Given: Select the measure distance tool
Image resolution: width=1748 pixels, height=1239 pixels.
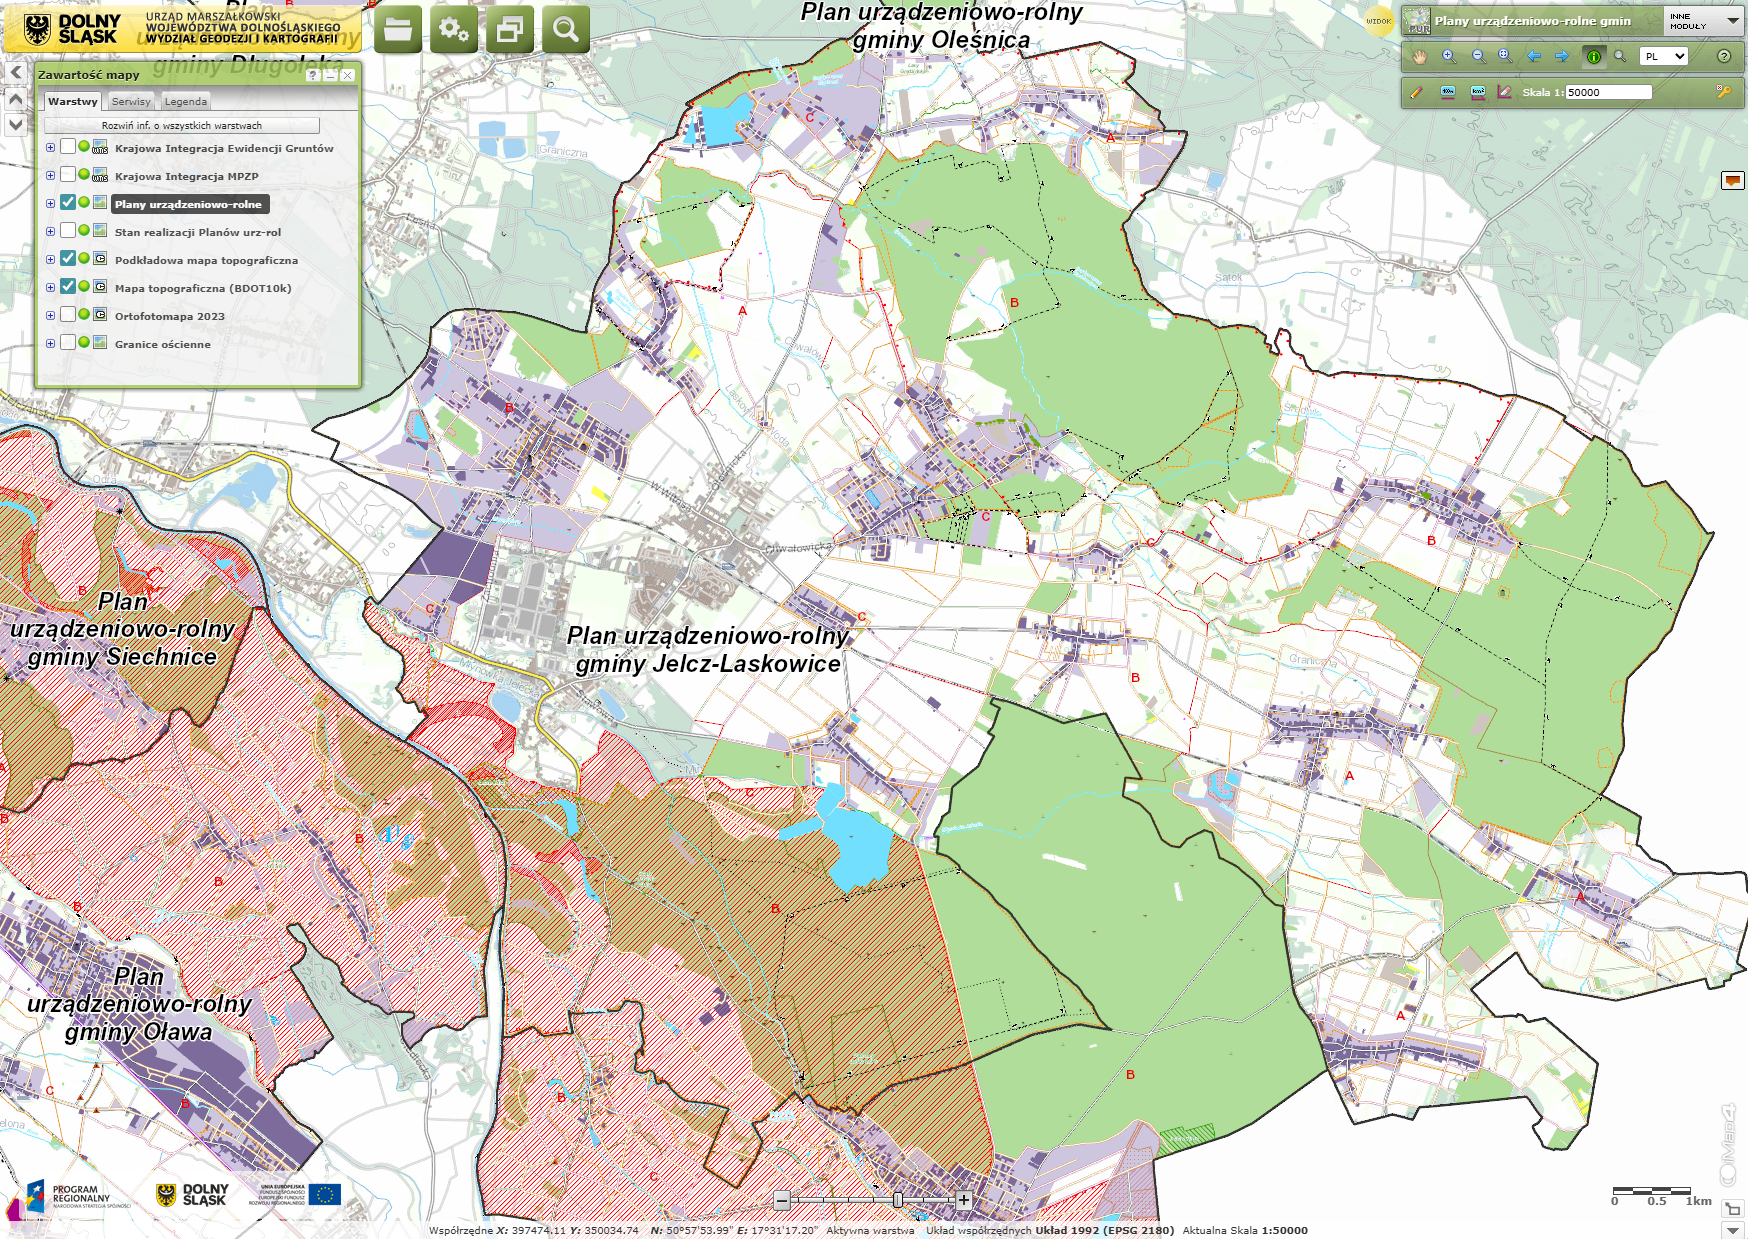Looking at the screenshot, I should click(x=1448, y=92).
